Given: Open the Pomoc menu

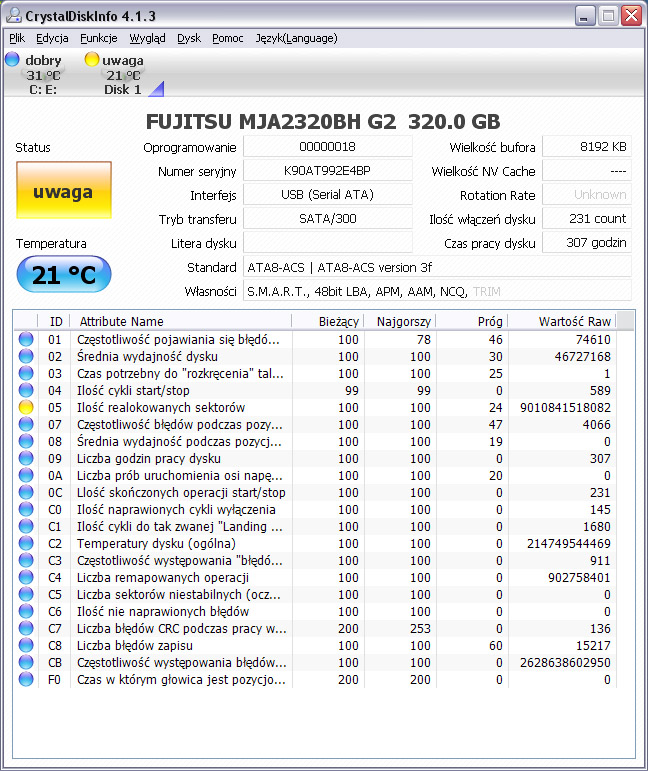Looking at the screenshot, I should coord(228,38).
